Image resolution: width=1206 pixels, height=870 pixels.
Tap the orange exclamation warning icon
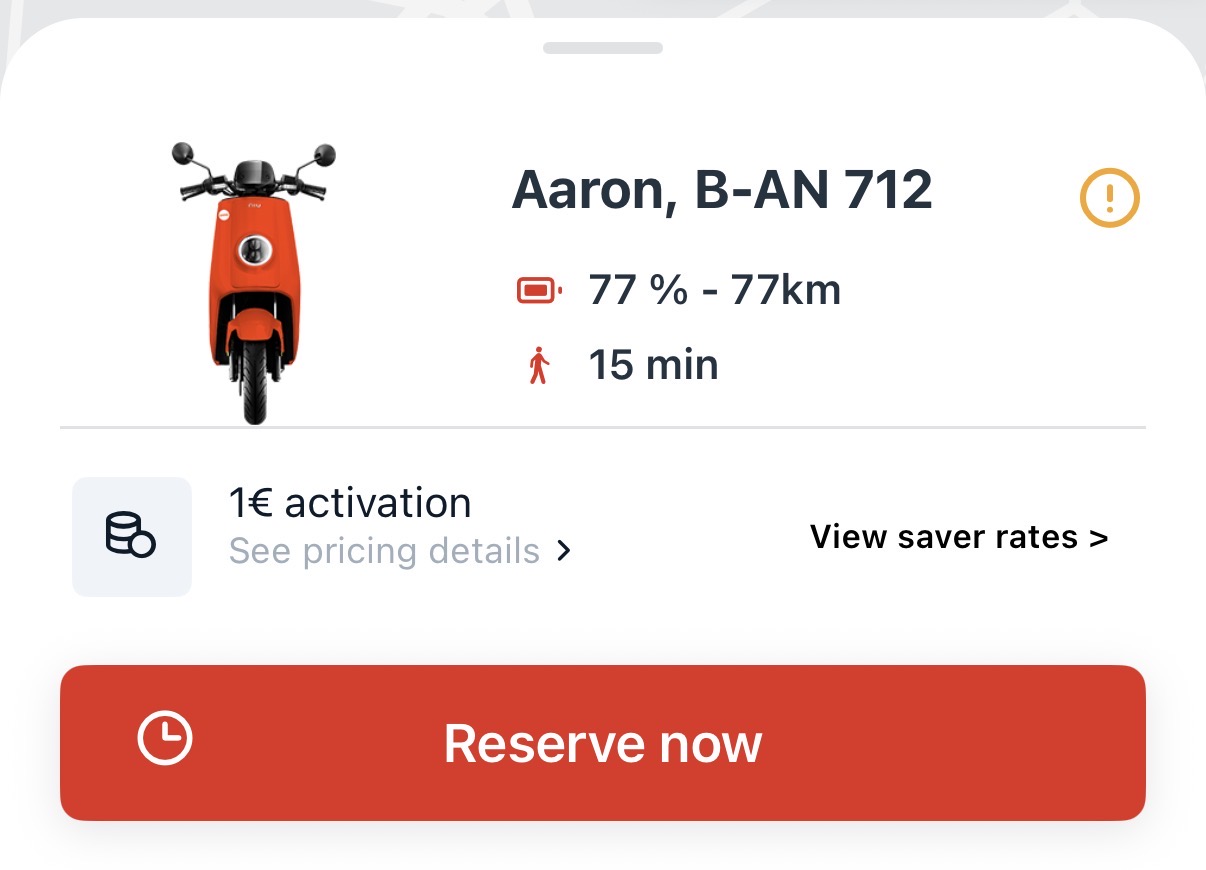click(x=1109, y=197)
